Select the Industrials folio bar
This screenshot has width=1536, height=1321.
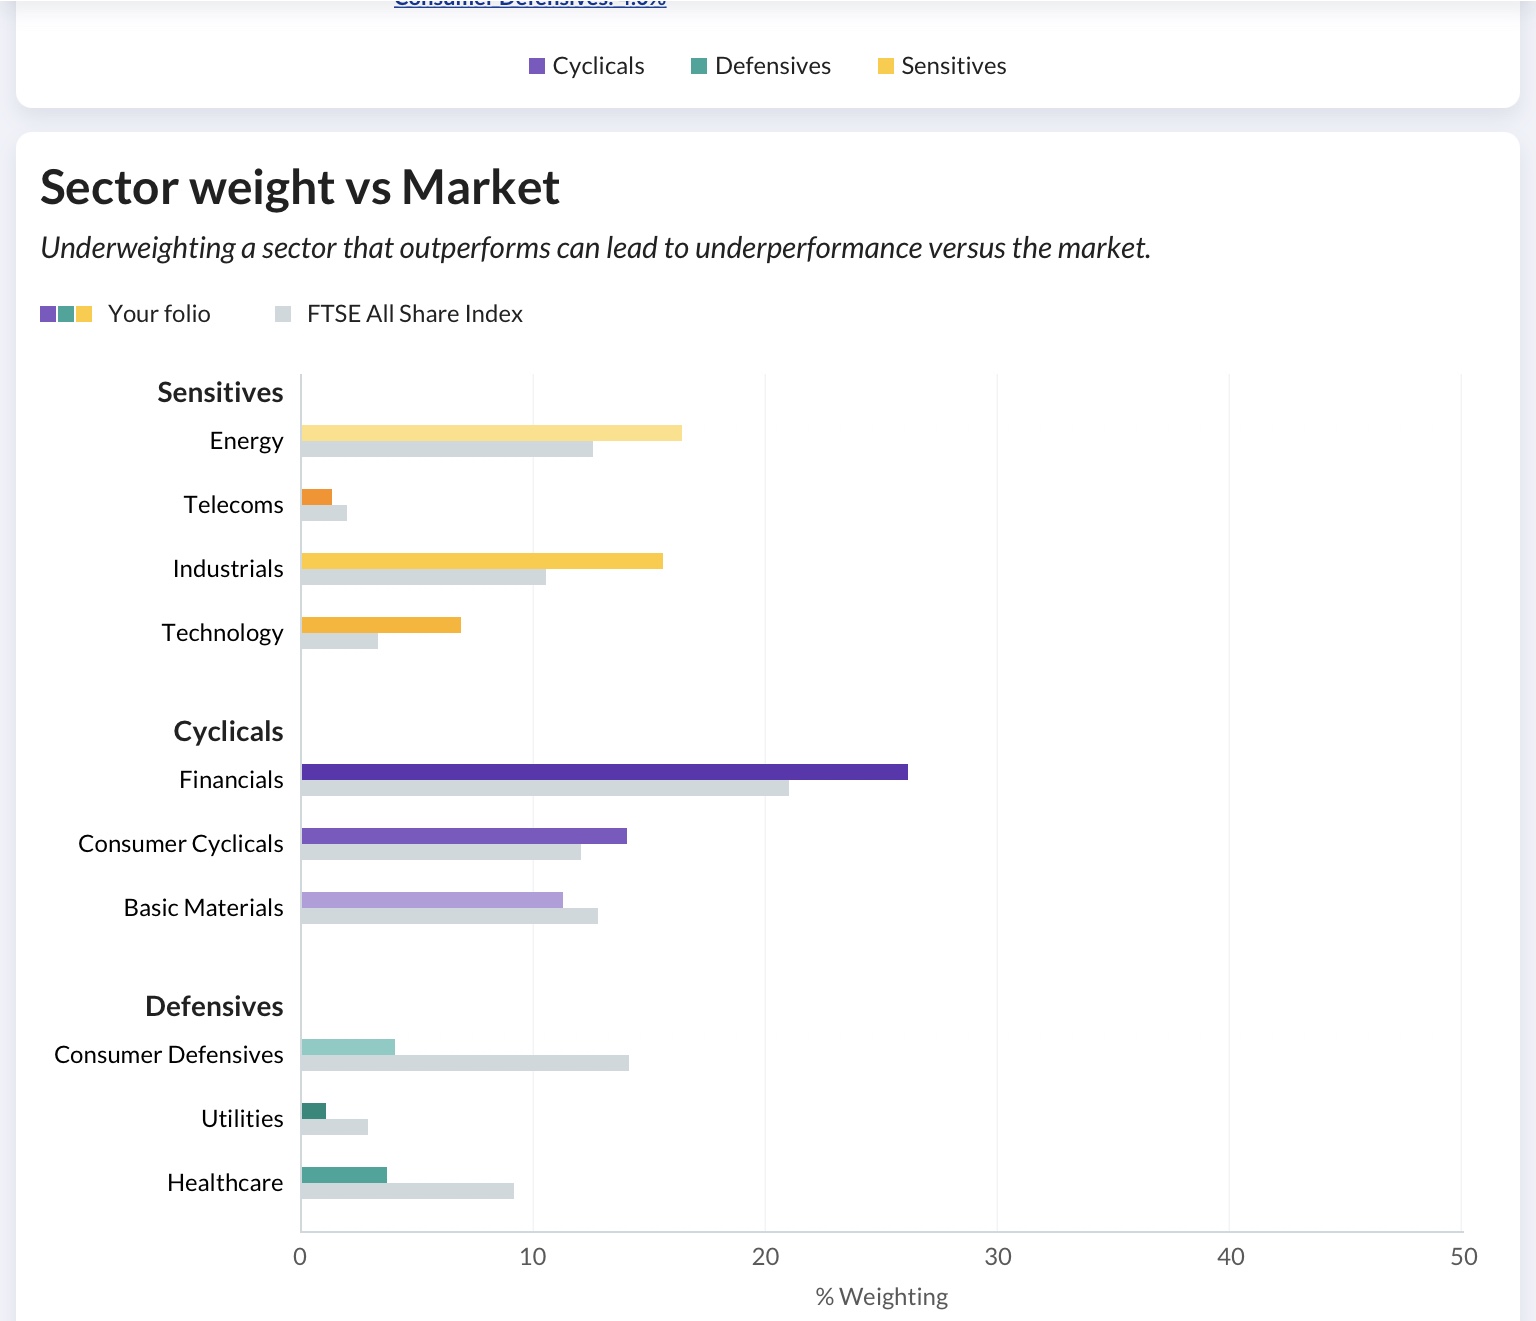pos(482,561)
